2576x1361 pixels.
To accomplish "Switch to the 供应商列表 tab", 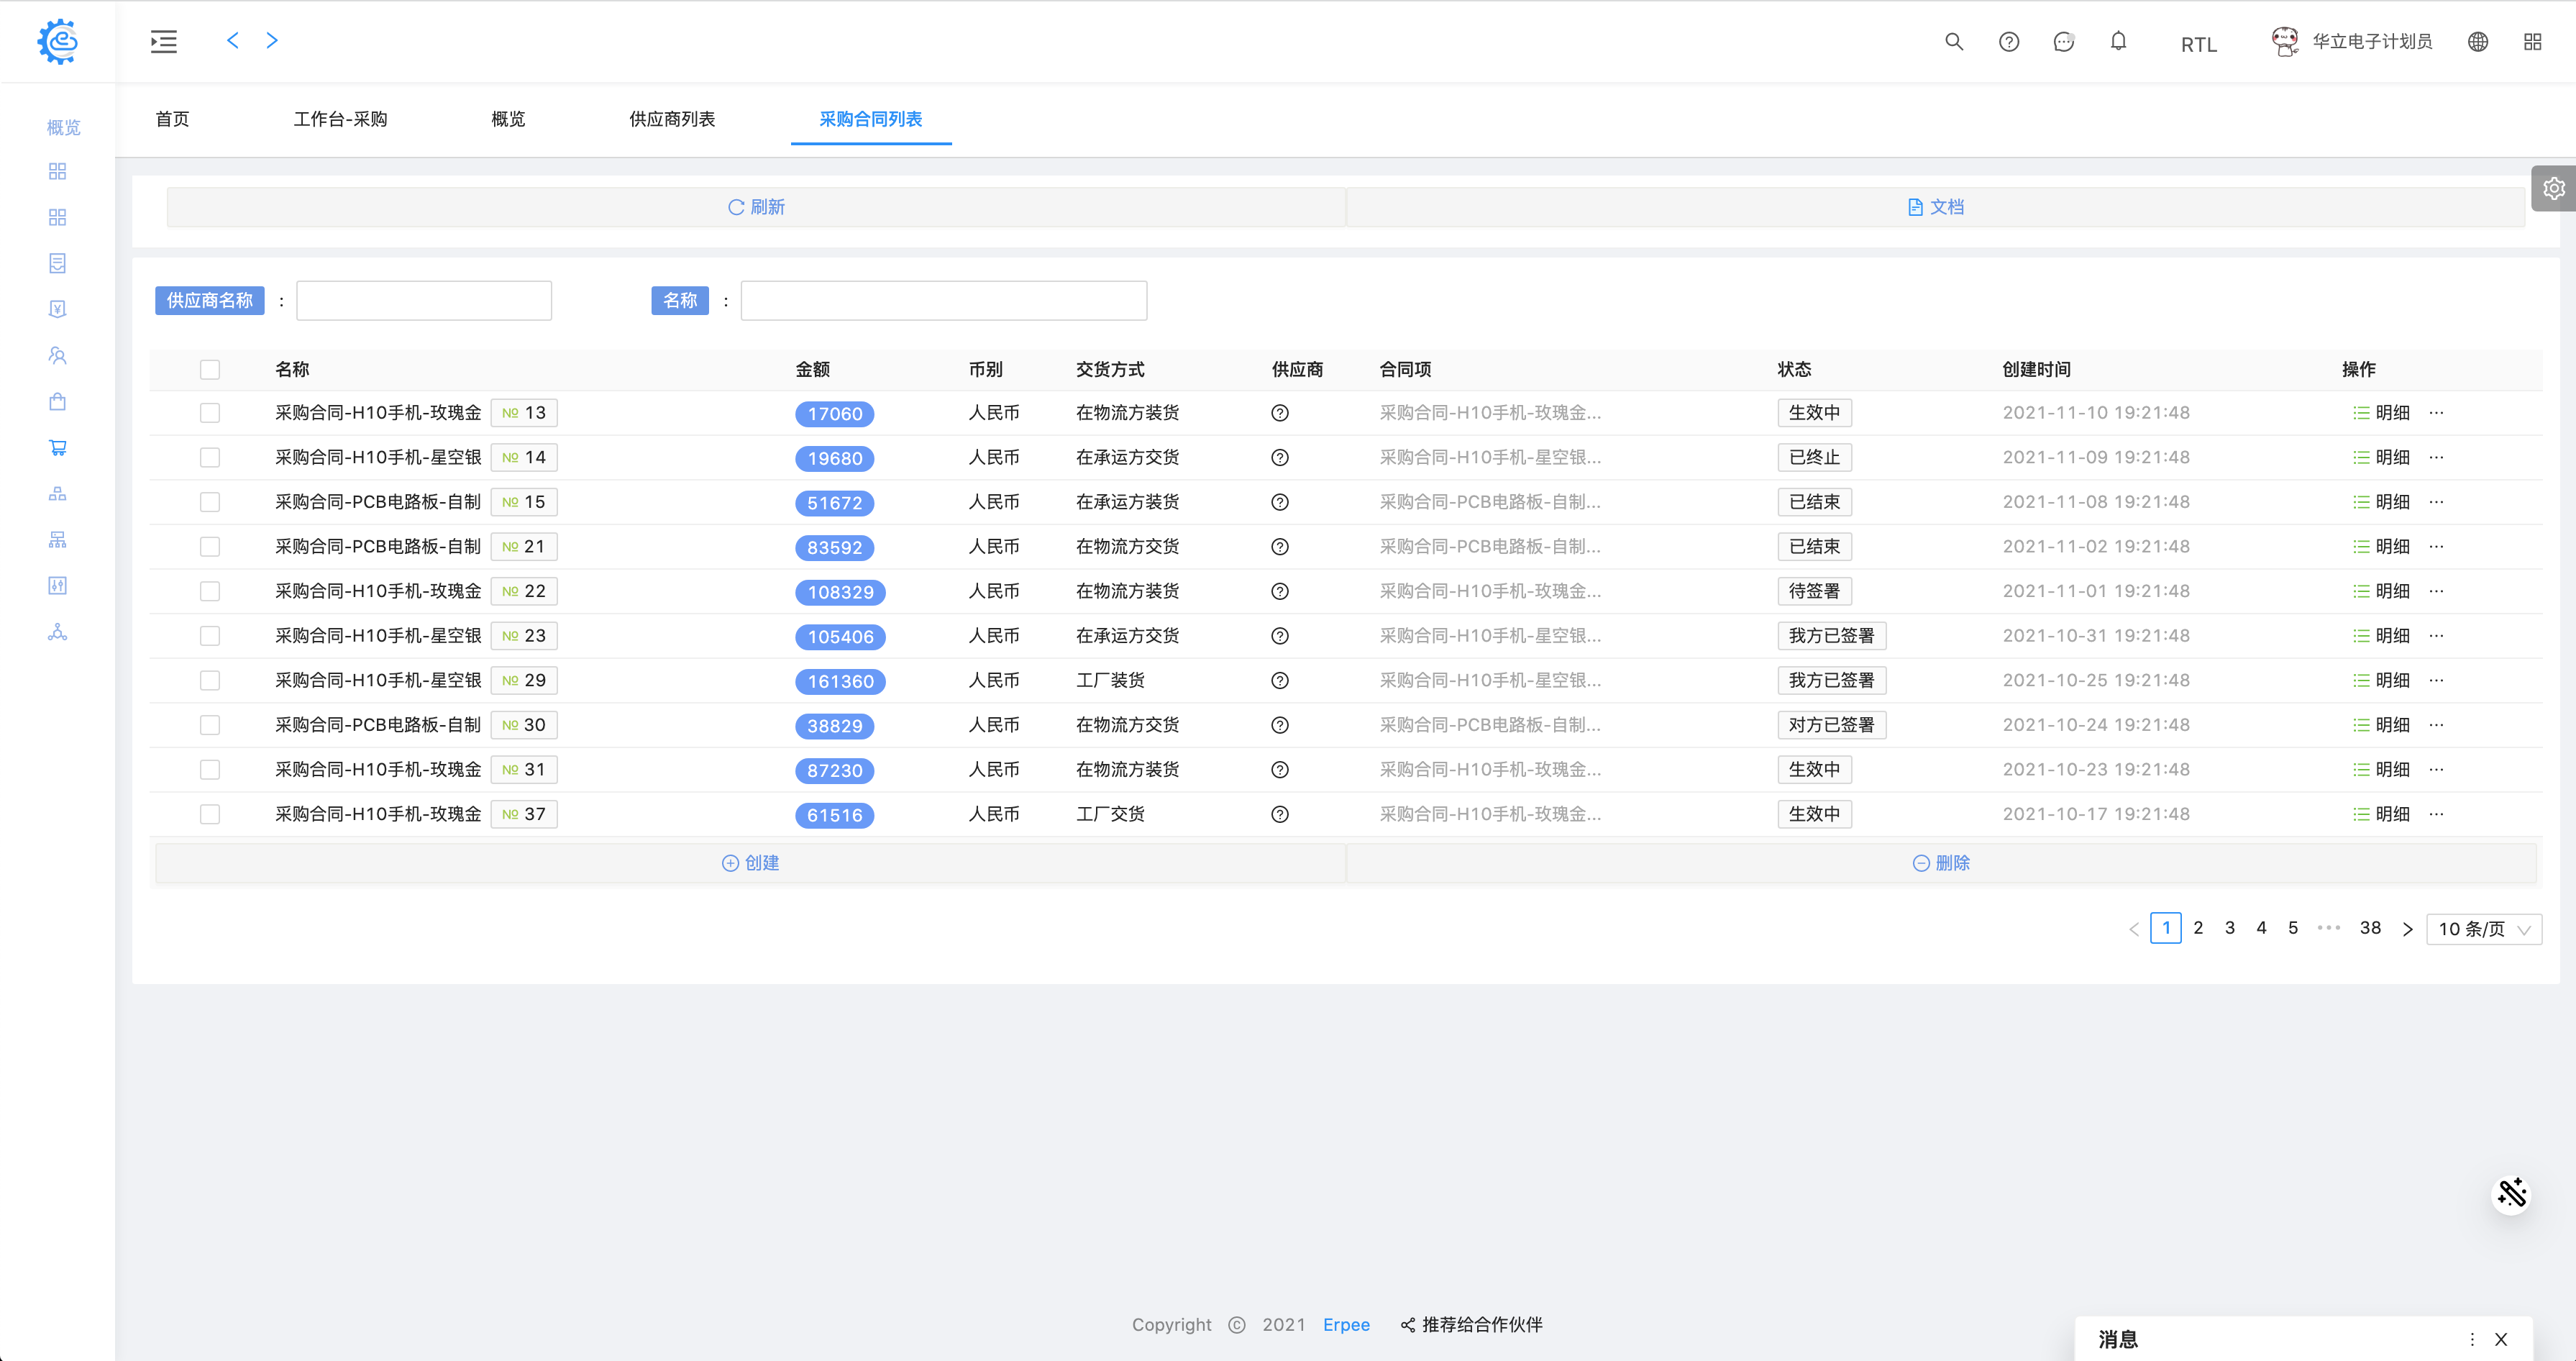I will tap(671, 119).
